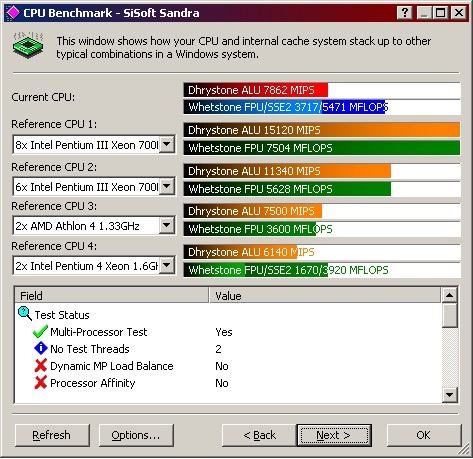Select the 2x Intel Pentium 4 Xeon combo box
473x459 pixels.
tap(94, 266)
